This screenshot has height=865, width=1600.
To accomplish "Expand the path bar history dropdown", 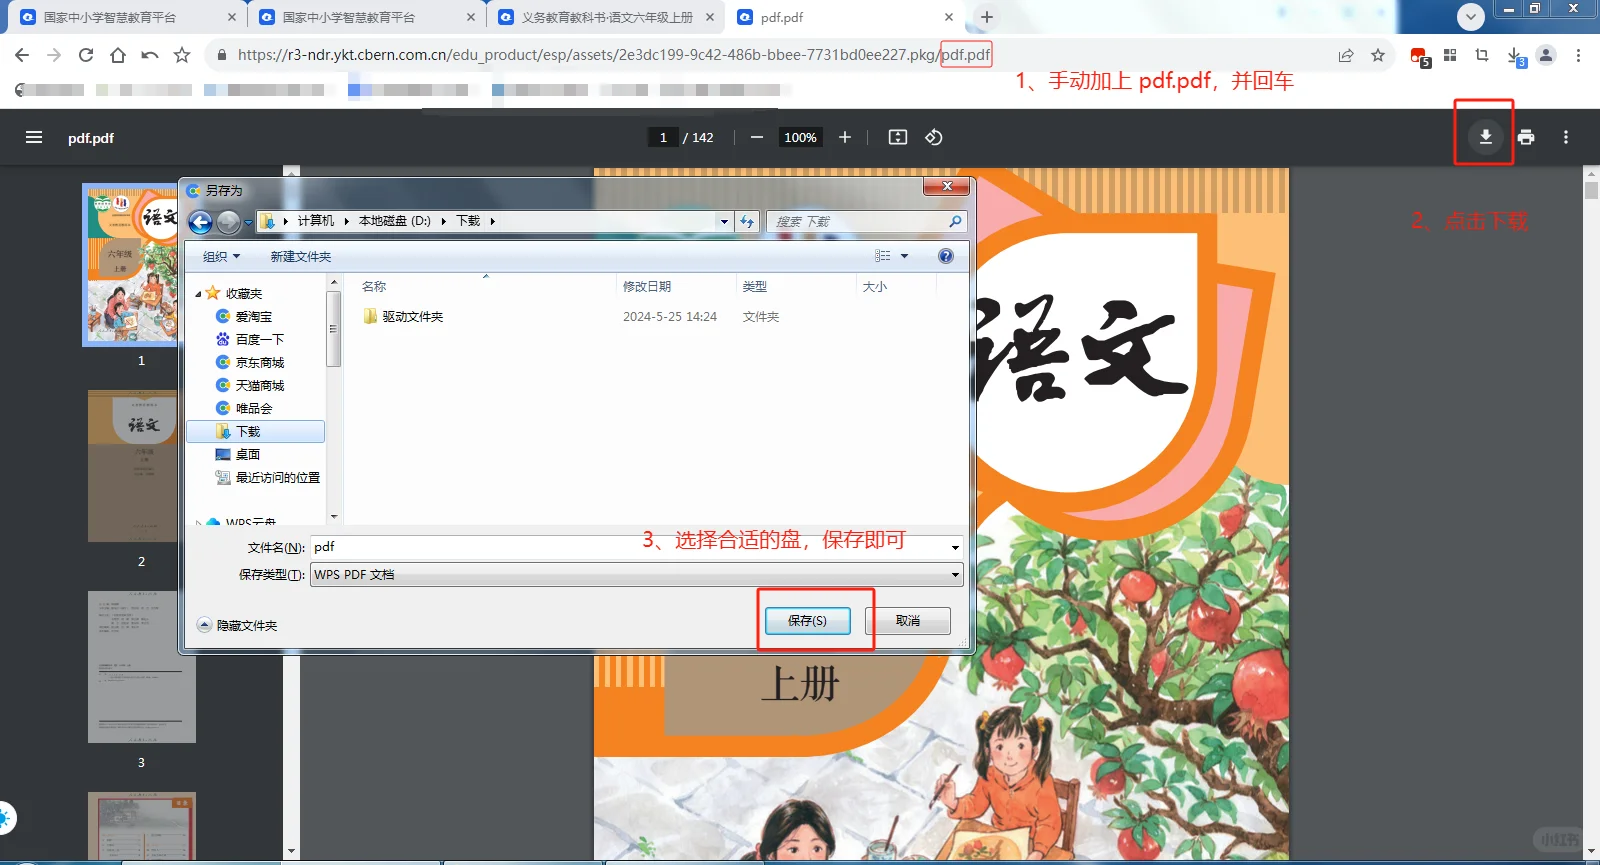I will coord(724,221).
